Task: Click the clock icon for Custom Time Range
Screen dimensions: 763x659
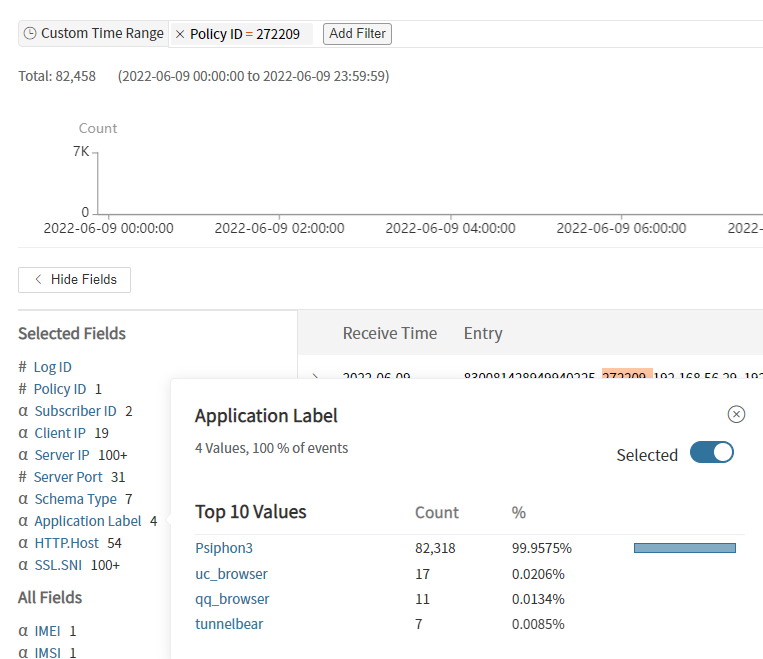Action: click(30, 34)
